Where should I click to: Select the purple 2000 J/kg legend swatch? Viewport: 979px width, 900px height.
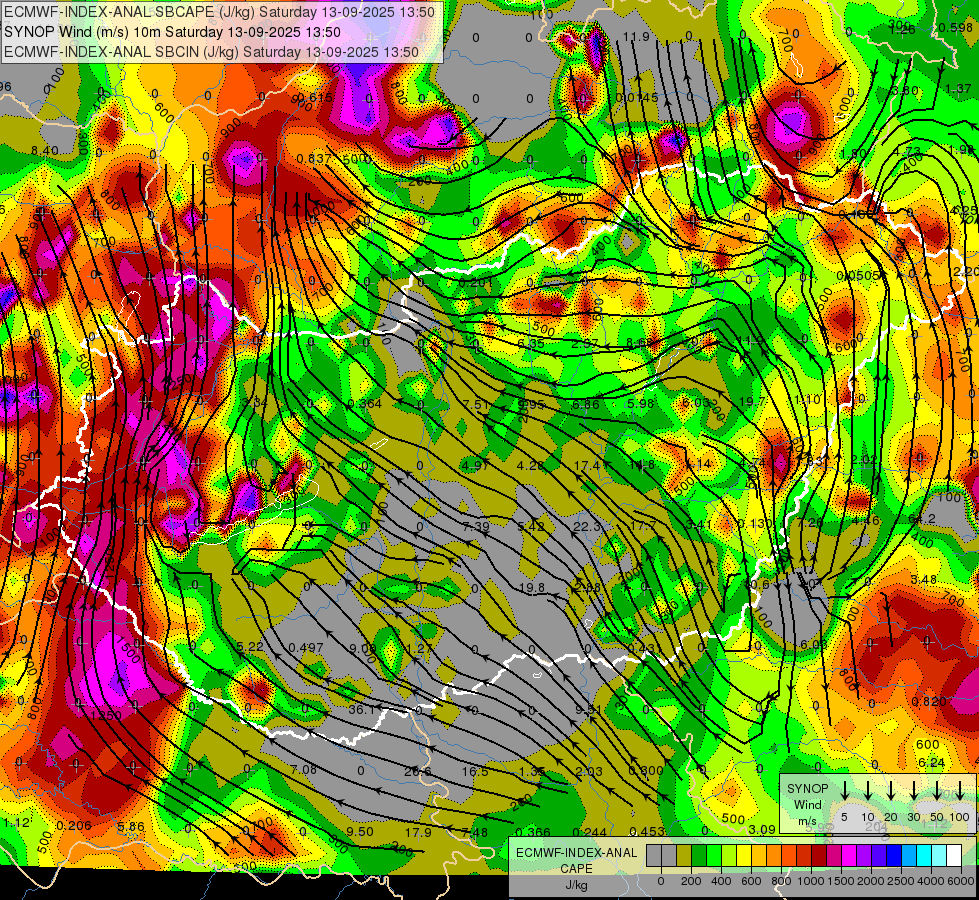click(x=863, y=856)
